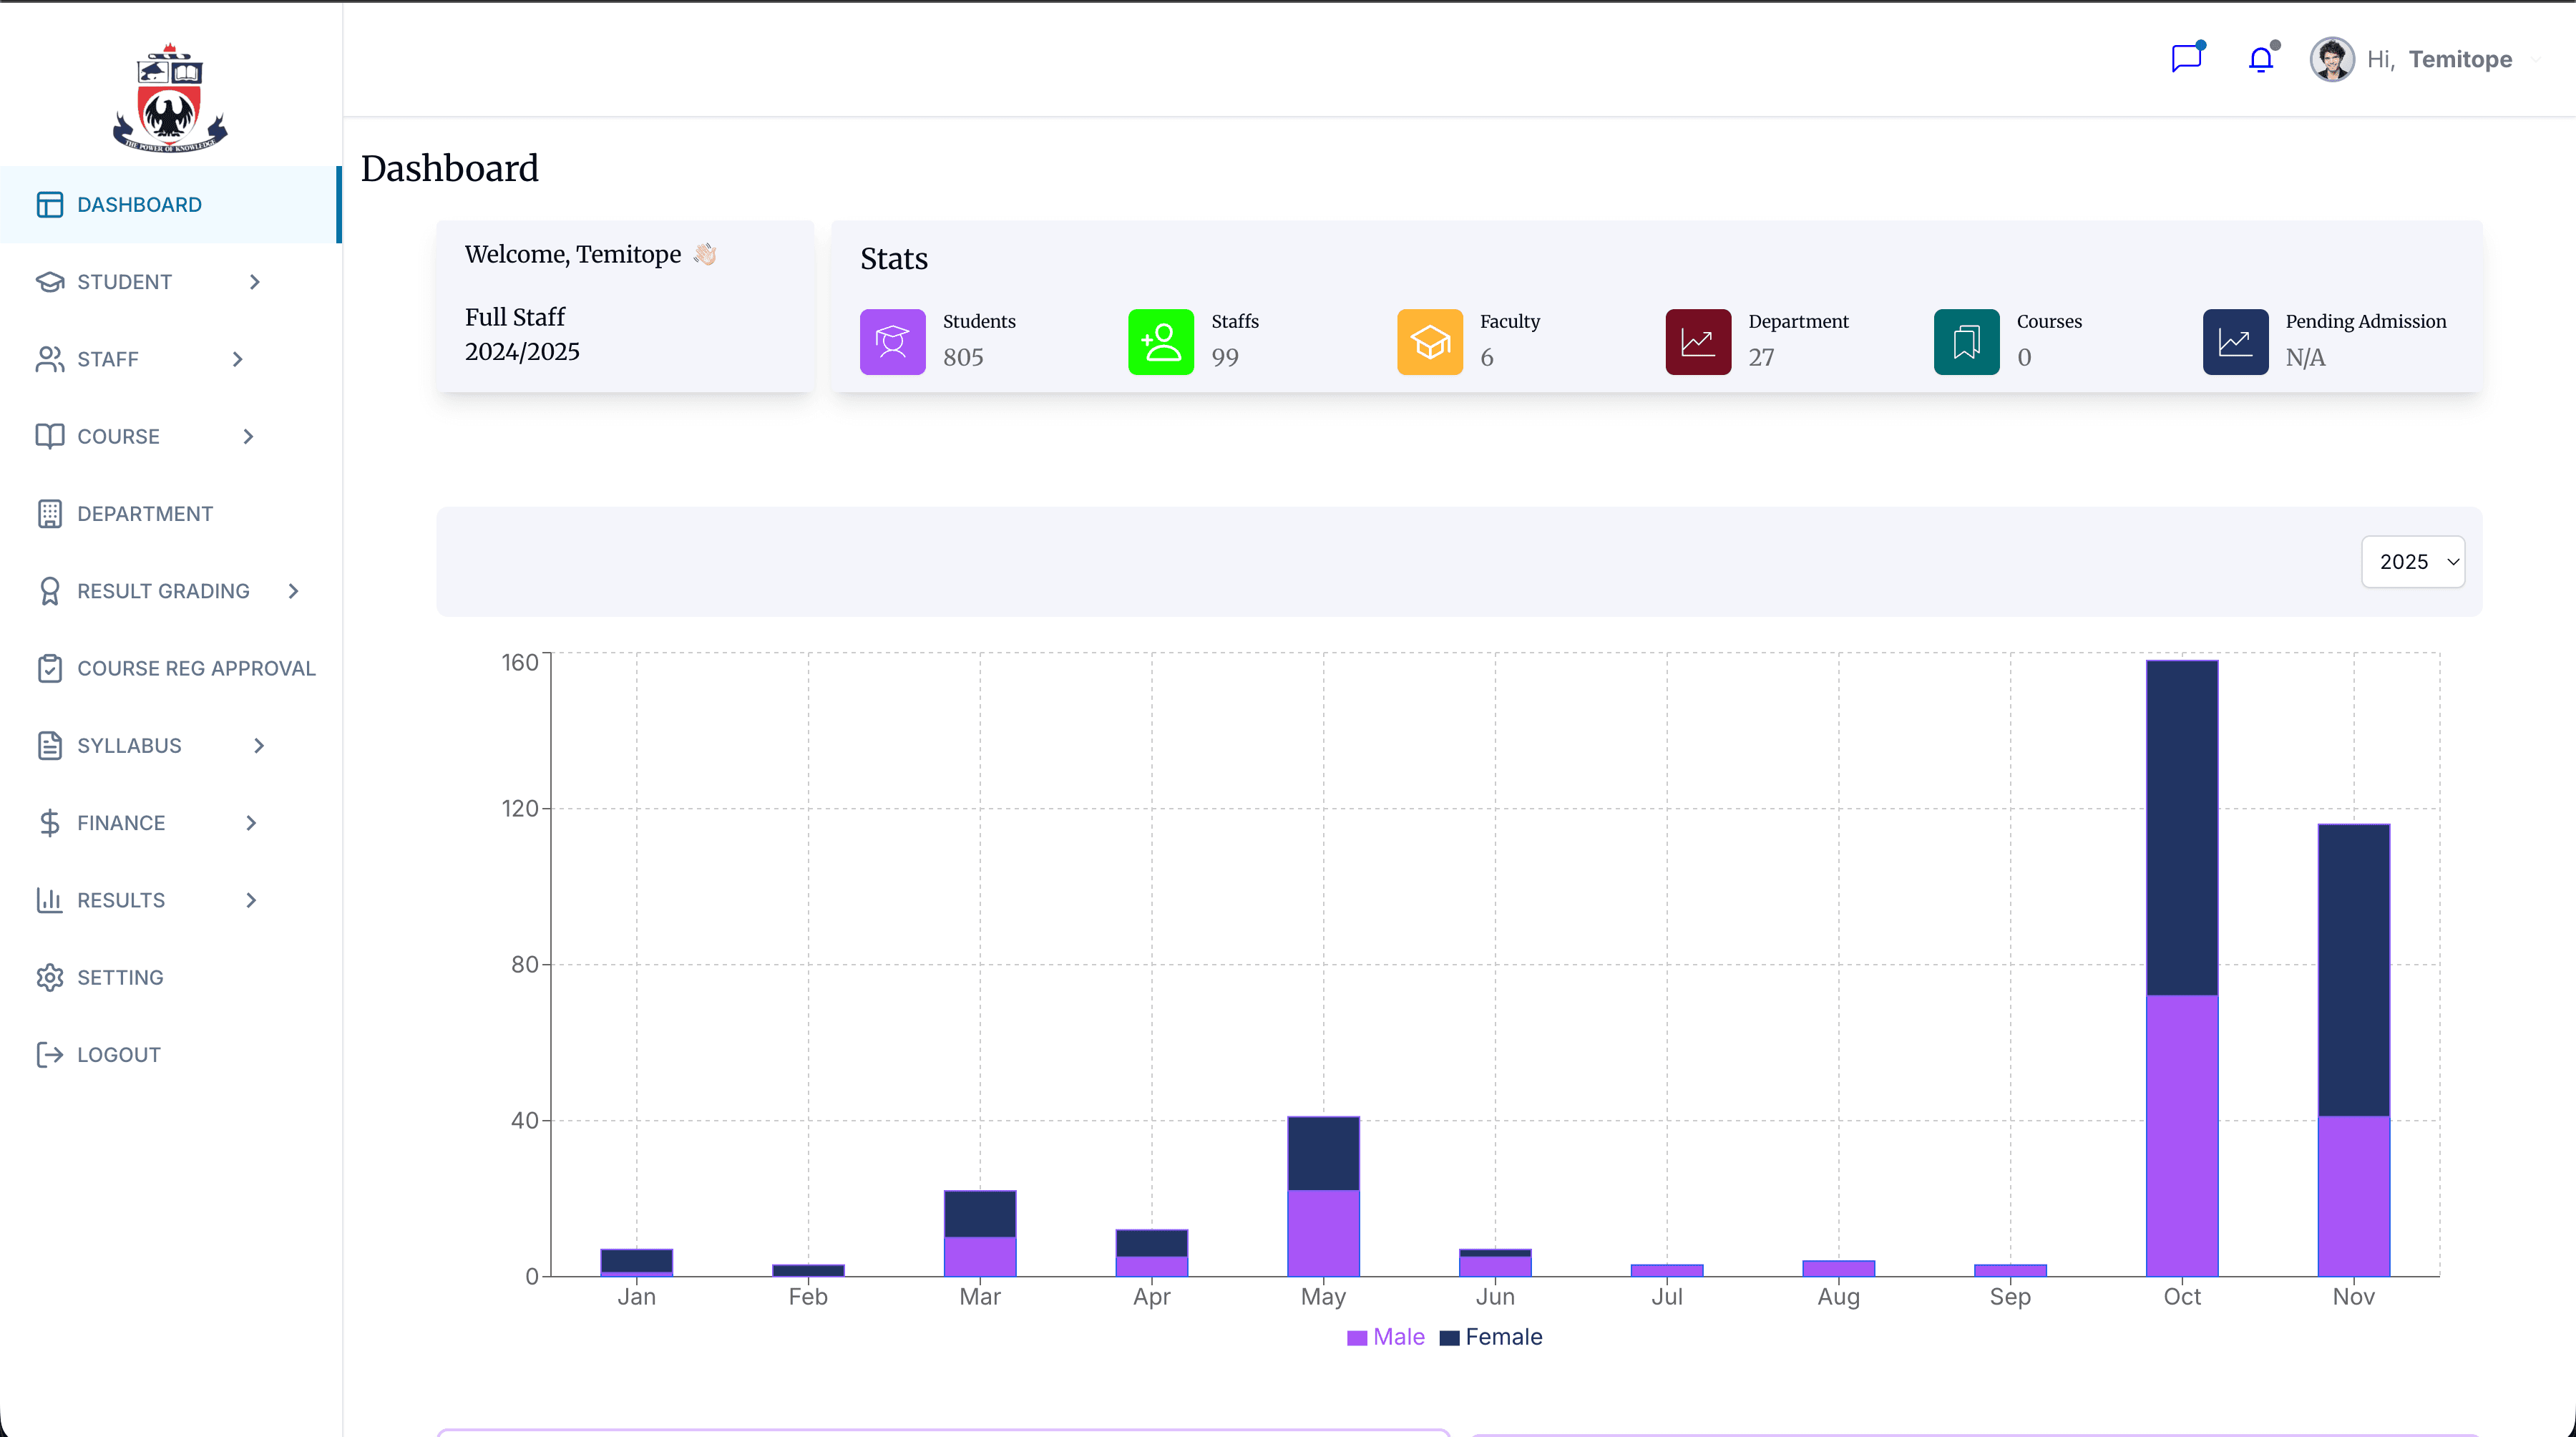Open the Setting page
Screen dimensions: 2576x1437
(x=119, y=977)
